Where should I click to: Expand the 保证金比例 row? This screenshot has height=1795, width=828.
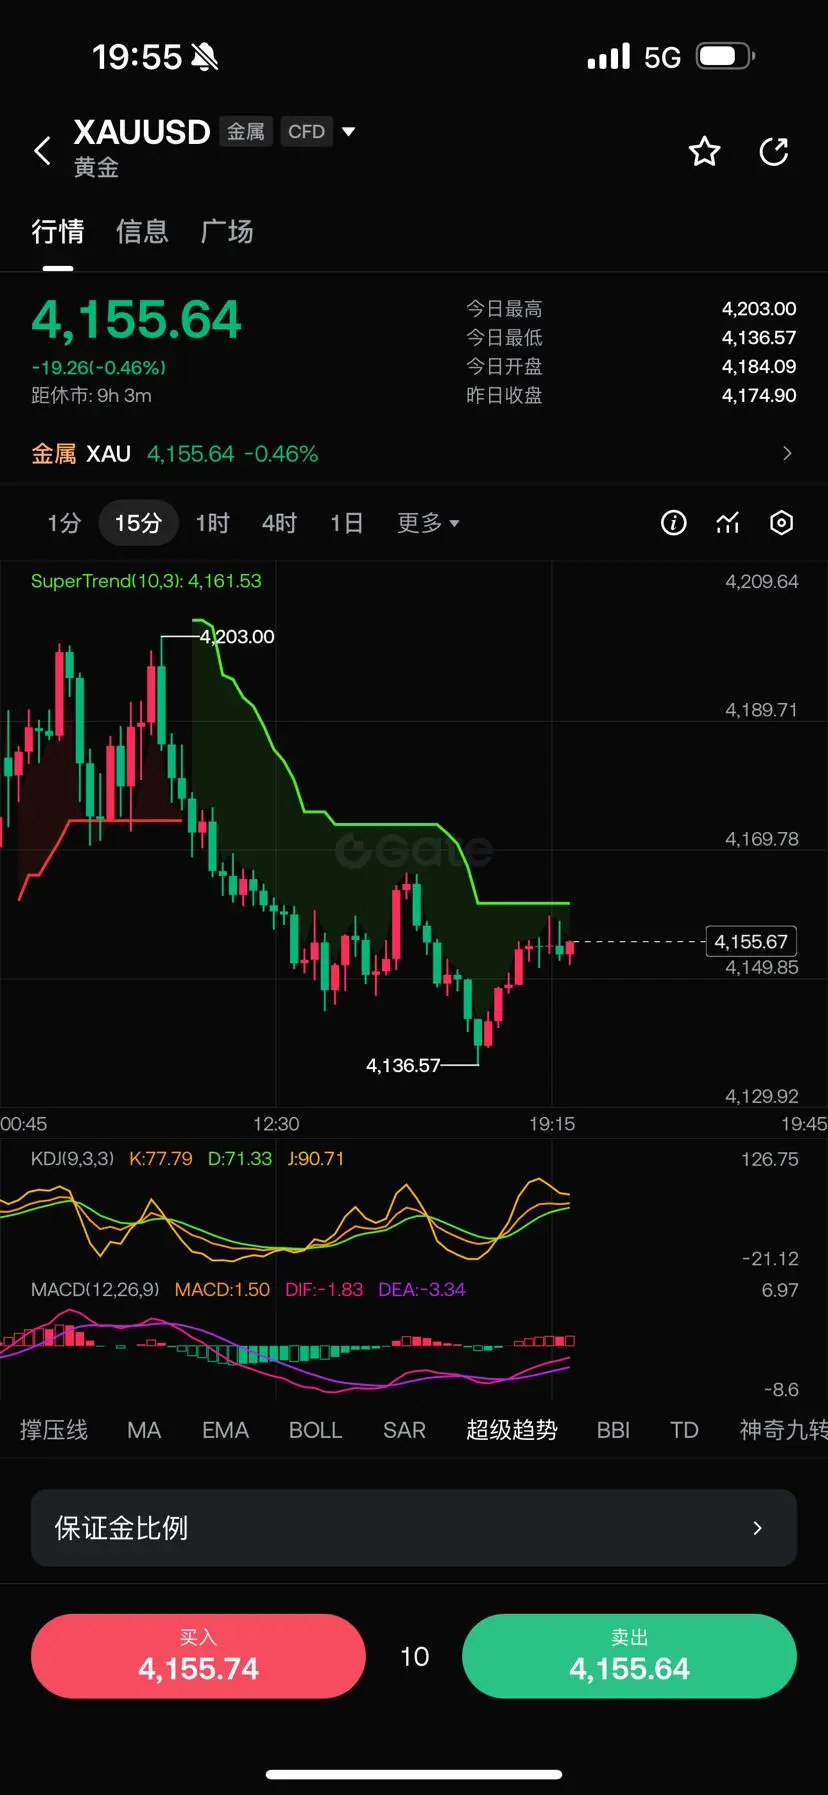[414, 1528]
